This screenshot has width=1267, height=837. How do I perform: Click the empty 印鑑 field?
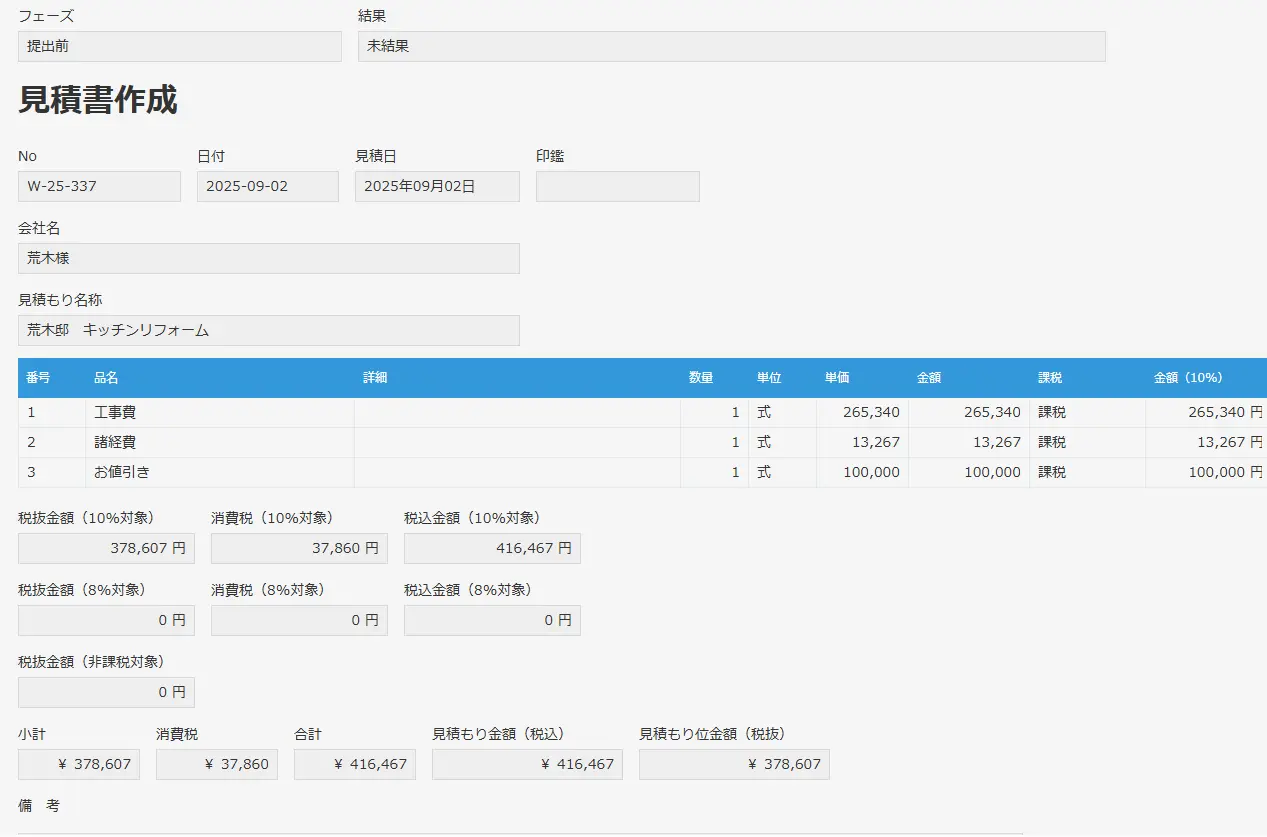pyautogui.click(x=617, y=186)
